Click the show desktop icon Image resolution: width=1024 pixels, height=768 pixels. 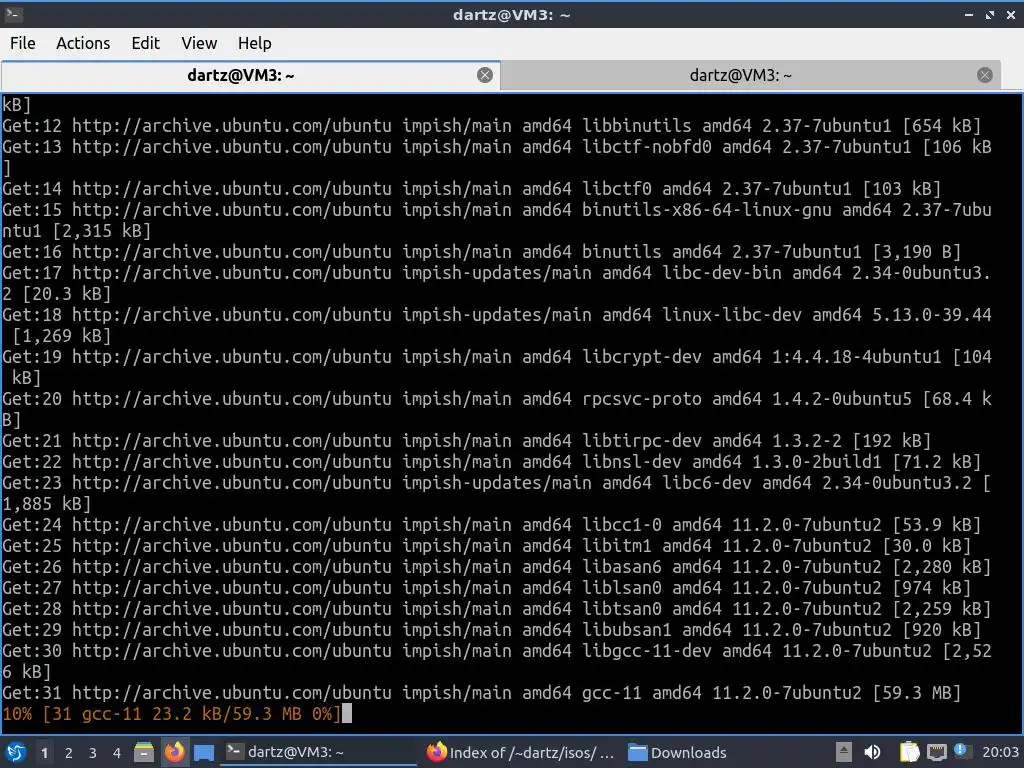click(204, 753)
